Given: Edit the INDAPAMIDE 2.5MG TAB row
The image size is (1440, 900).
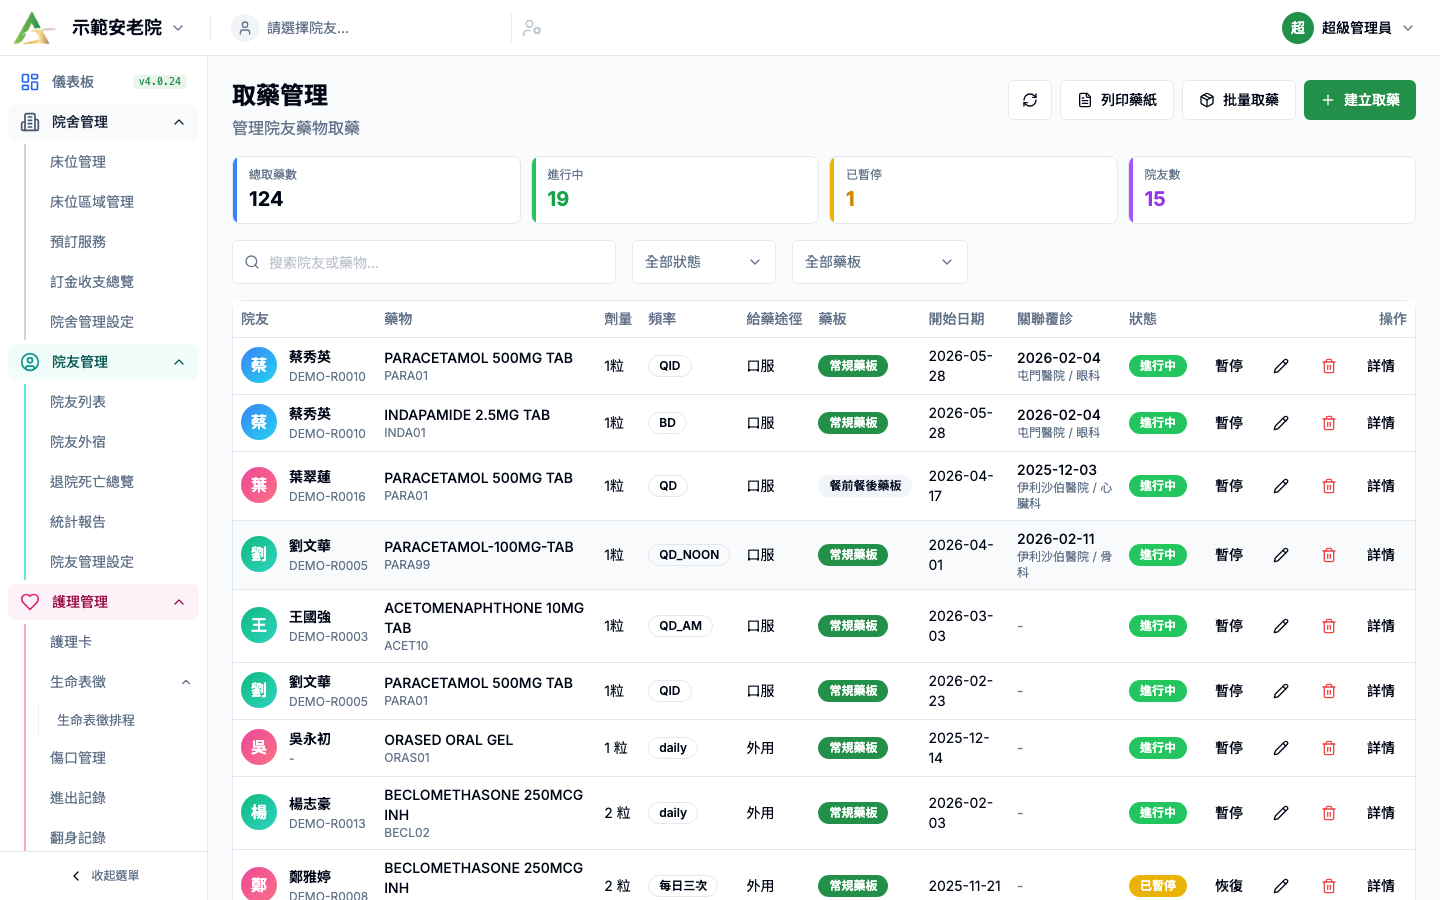Looking at the screenshot, I should (1281, 423).
